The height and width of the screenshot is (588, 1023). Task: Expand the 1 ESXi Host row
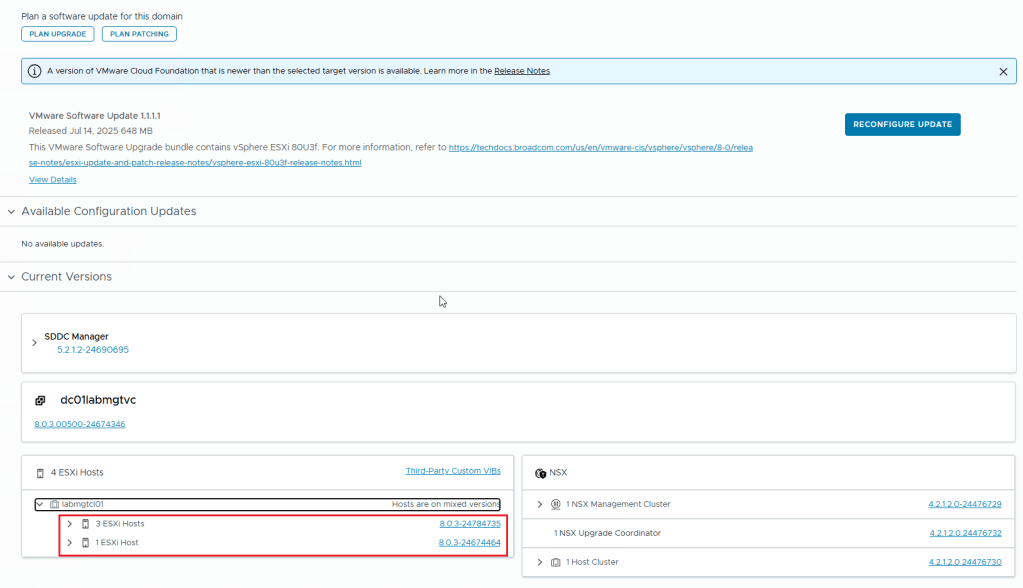pyautogui.click(x=69, y=543)
